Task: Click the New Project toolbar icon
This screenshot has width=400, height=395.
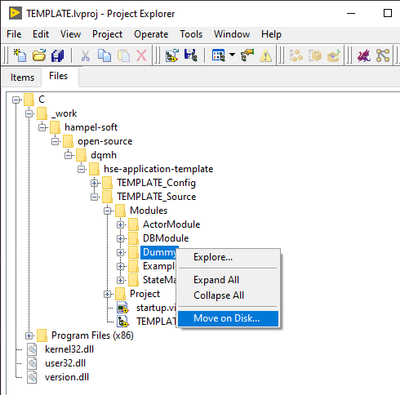Action: click(20, 55)
